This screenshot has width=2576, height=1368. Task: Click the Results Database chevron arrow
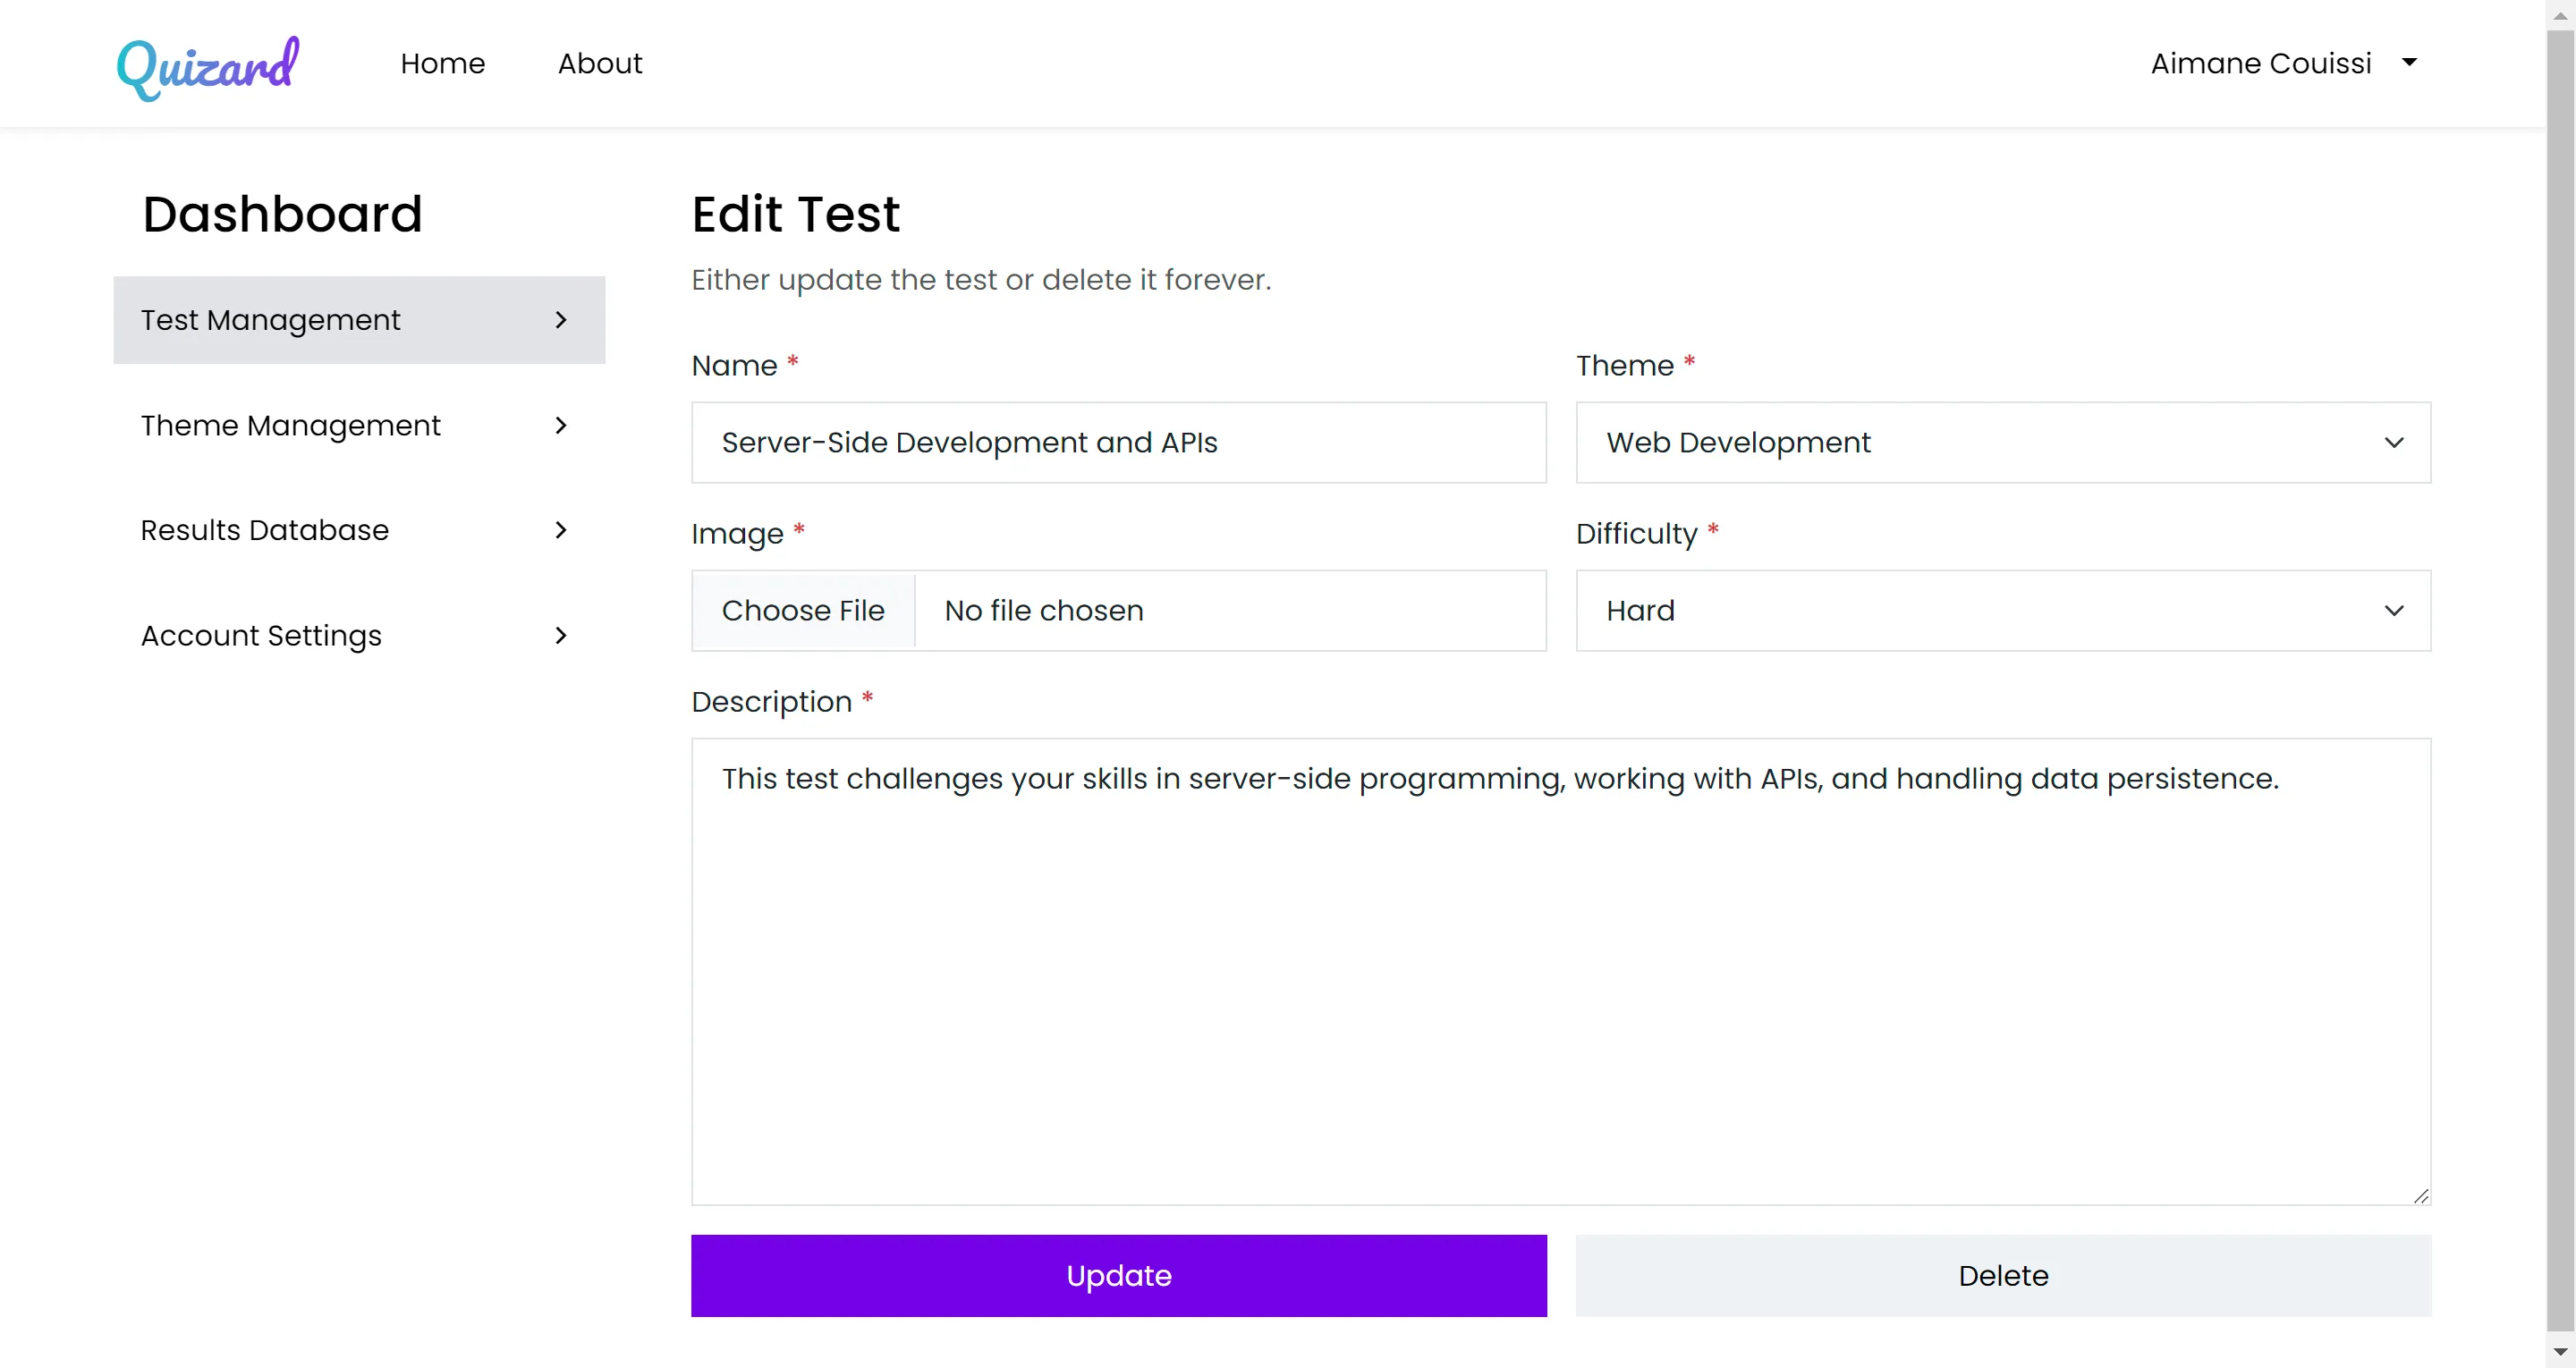(561, 530)
